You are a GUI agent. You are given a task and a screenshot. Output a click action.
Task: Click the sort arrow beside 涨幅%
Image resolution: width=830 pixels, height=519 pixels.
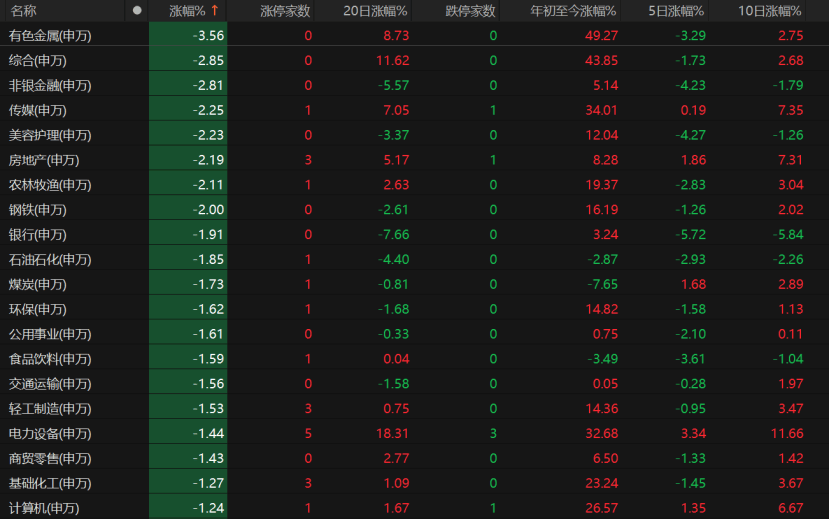[x=214, y=11]
